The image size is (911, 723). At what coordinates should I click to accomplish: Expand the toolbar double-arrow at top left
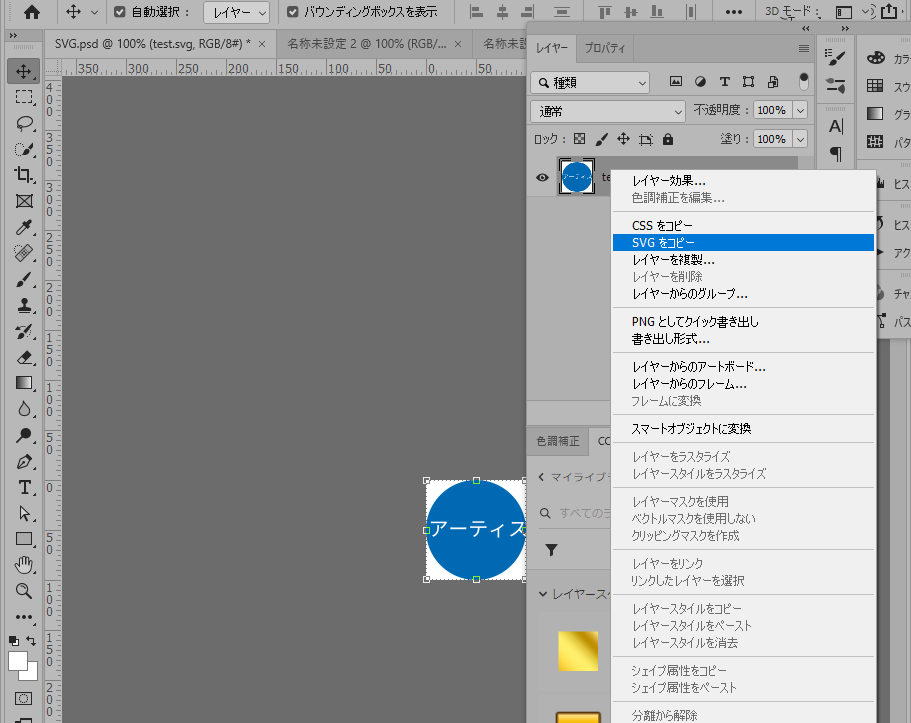click(13, 35)
